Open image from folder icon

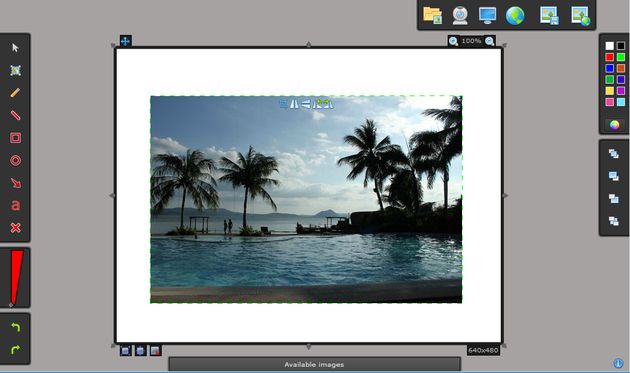click(432, 15)
